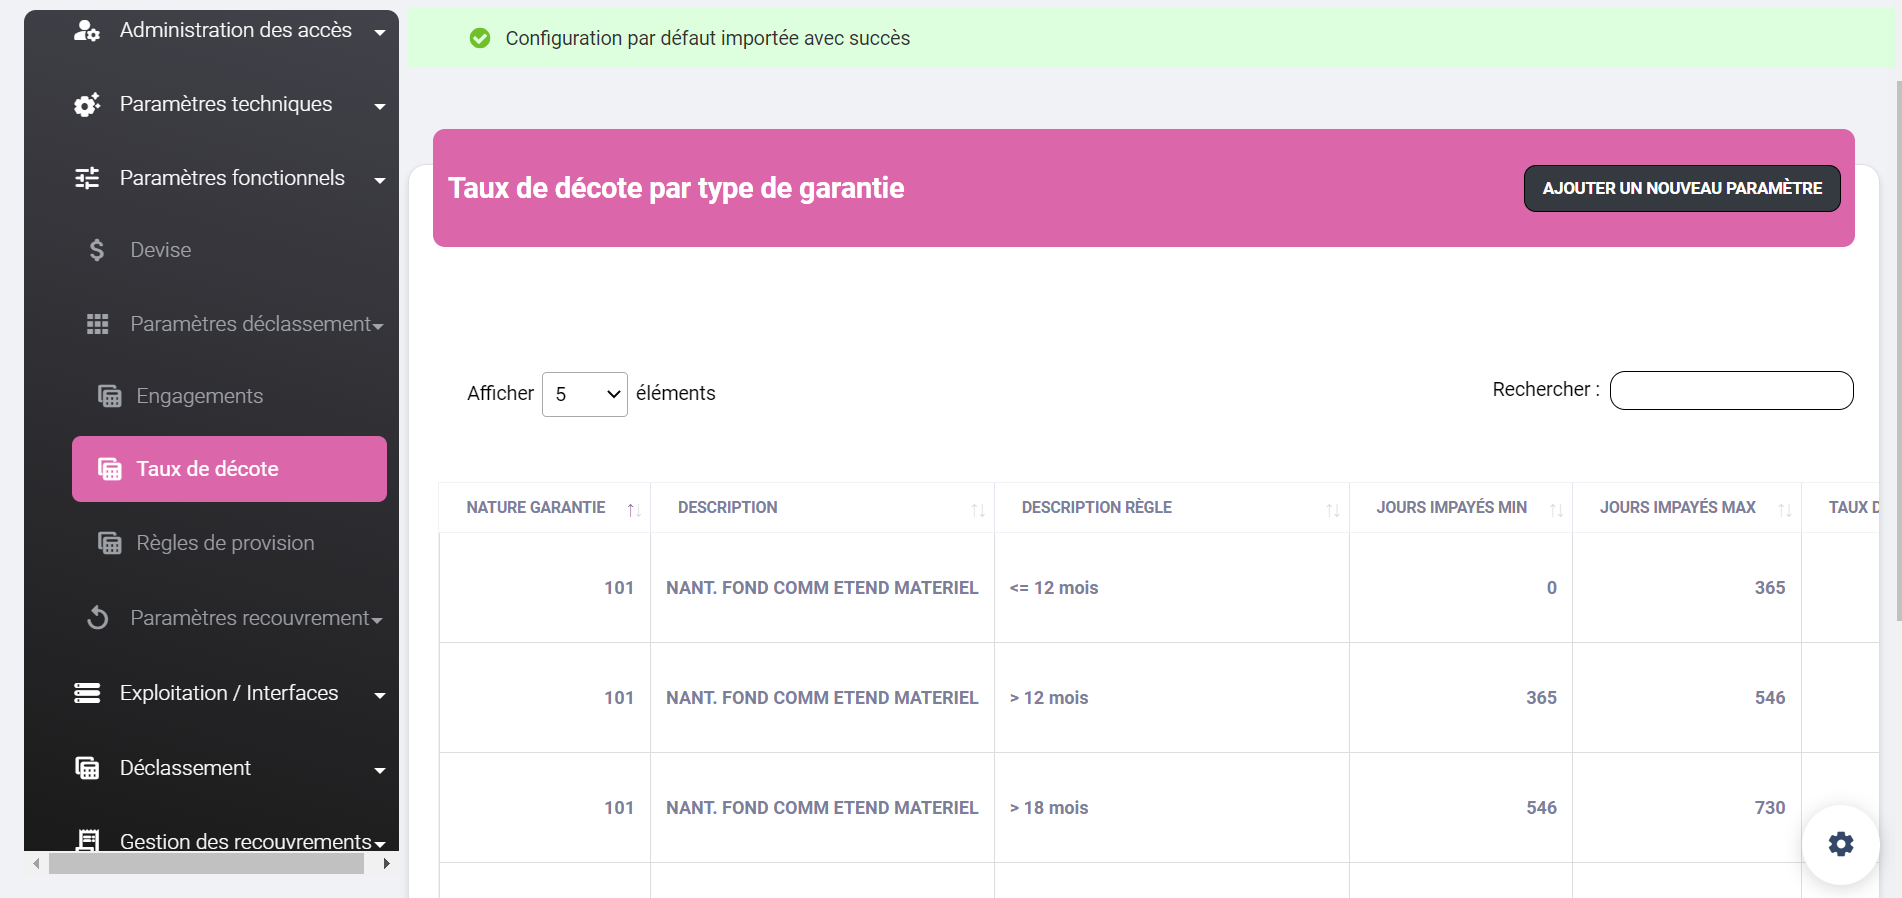Click the user icon beside Administration des accès
The image size is (1902, 898).
pos(87,31)
